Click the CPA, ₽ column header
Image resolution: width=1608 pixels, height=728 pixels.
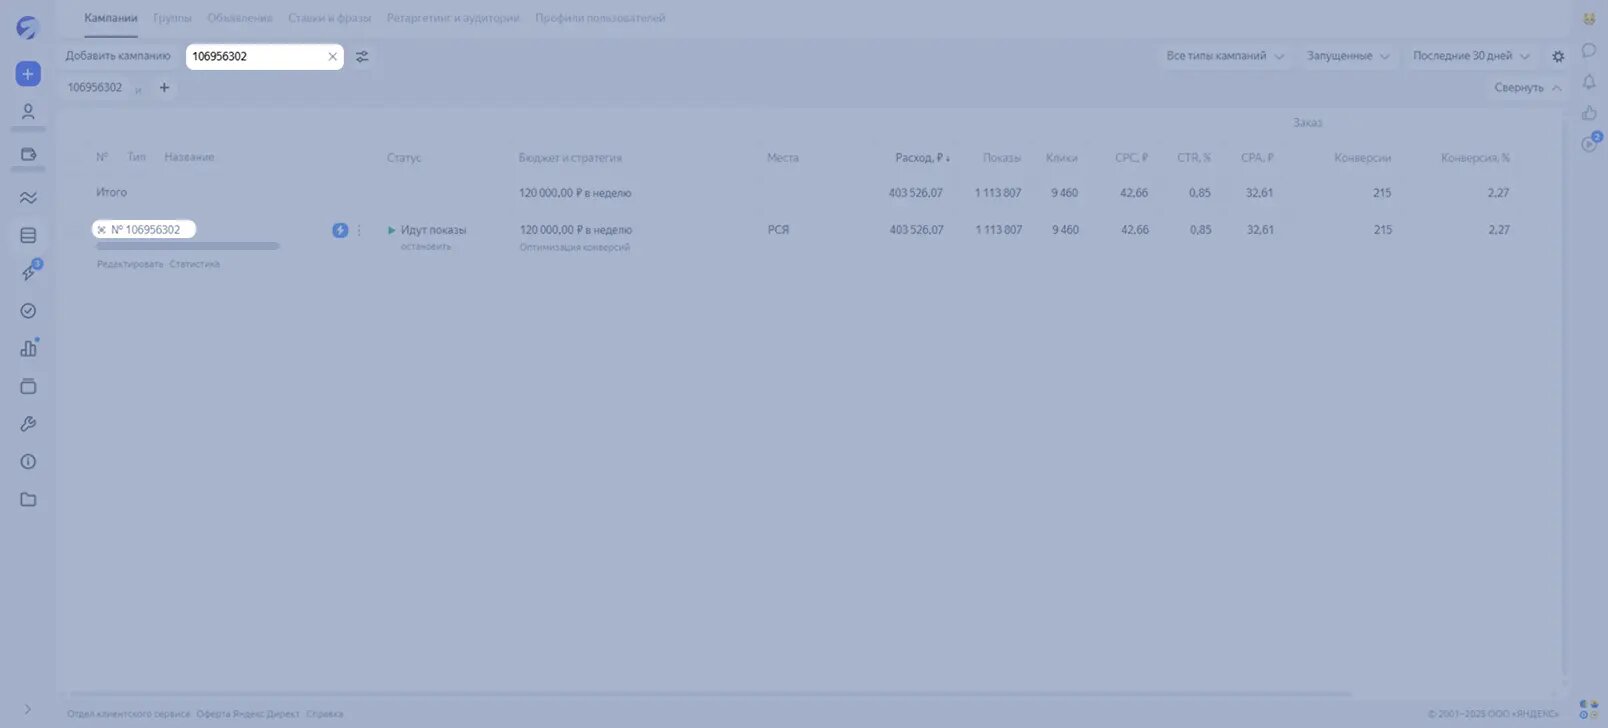1257,158
